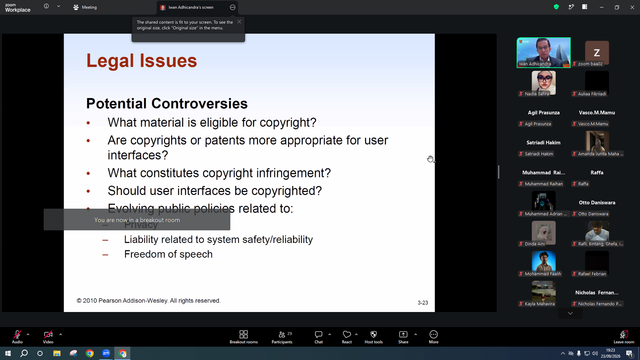Select Rafael Febrian's participant tile
This screenshot has width=640, height=360.
597,263
